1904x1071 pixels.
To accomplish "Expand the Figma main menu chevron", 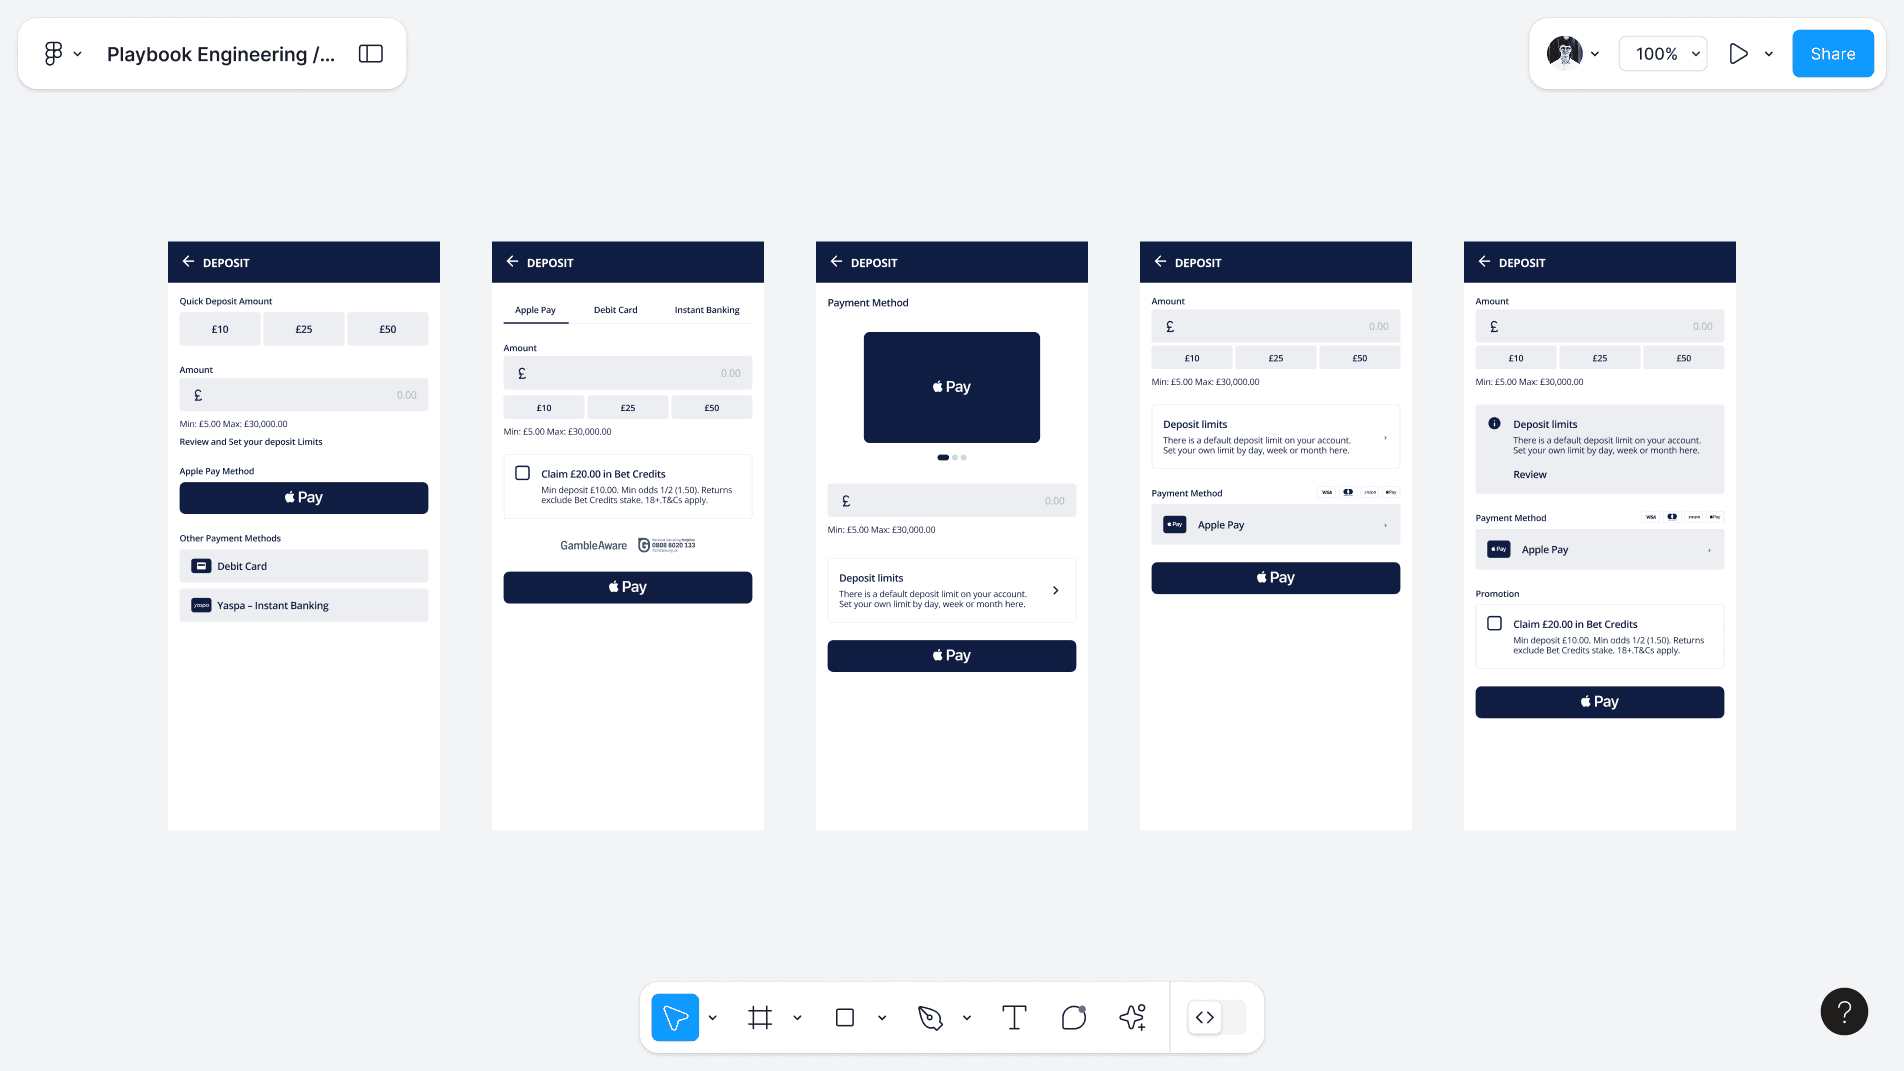I will pos(78,54).
